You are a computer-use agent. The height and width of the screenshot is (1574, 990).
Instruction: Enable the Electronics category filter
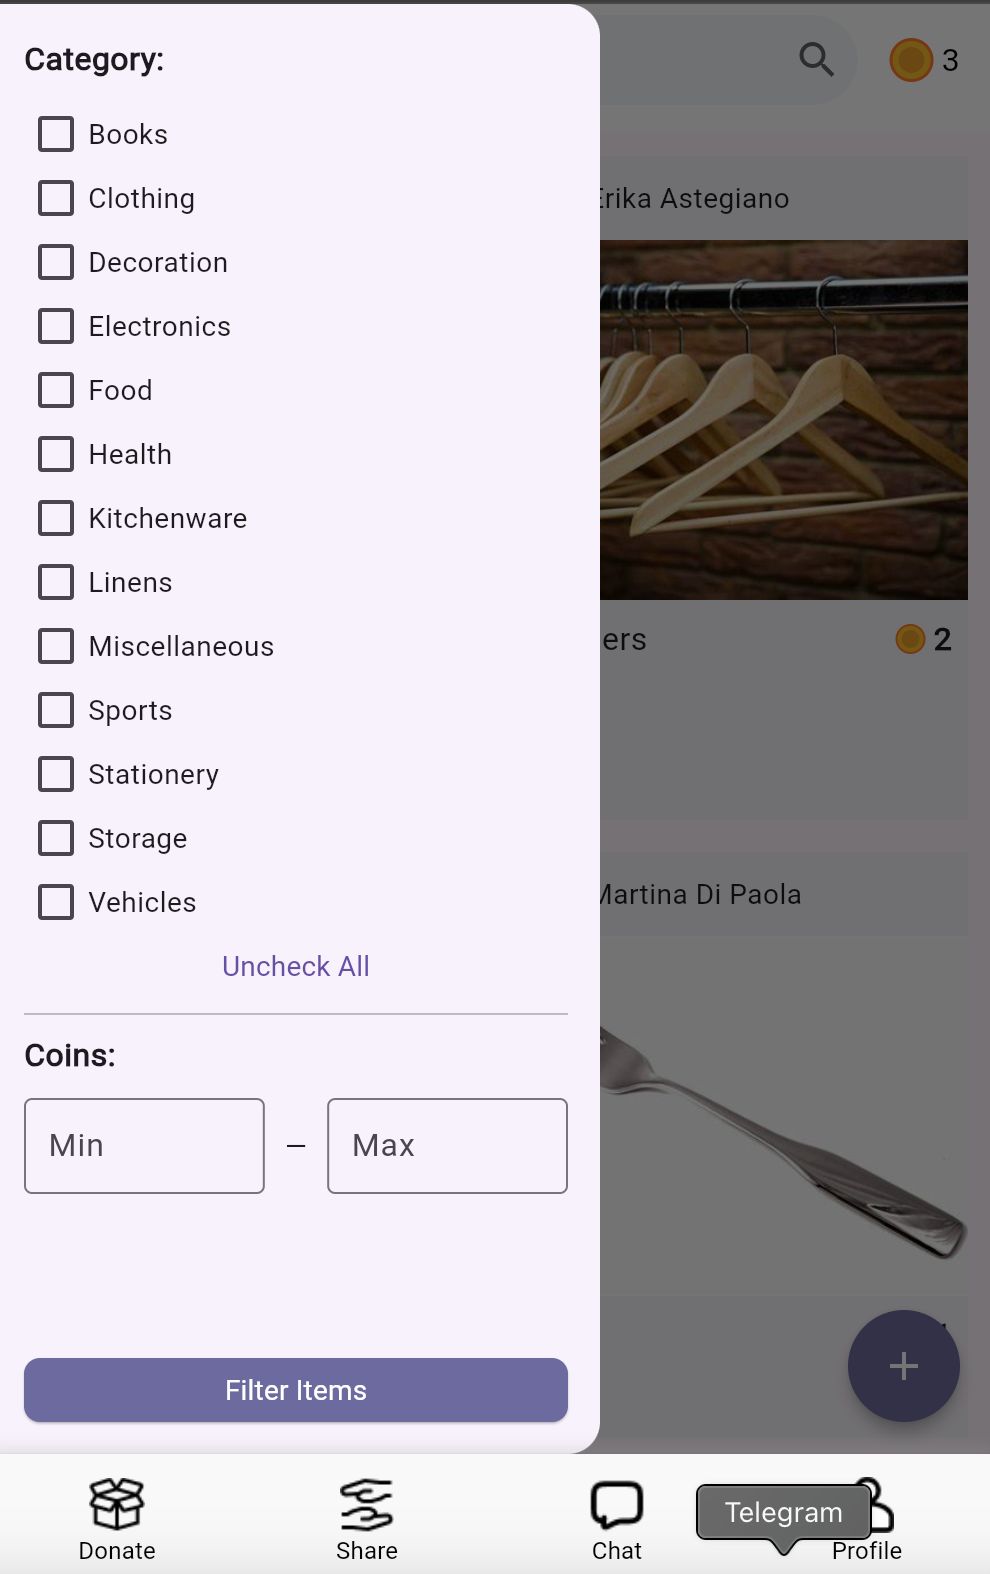[x=56, y=326]
